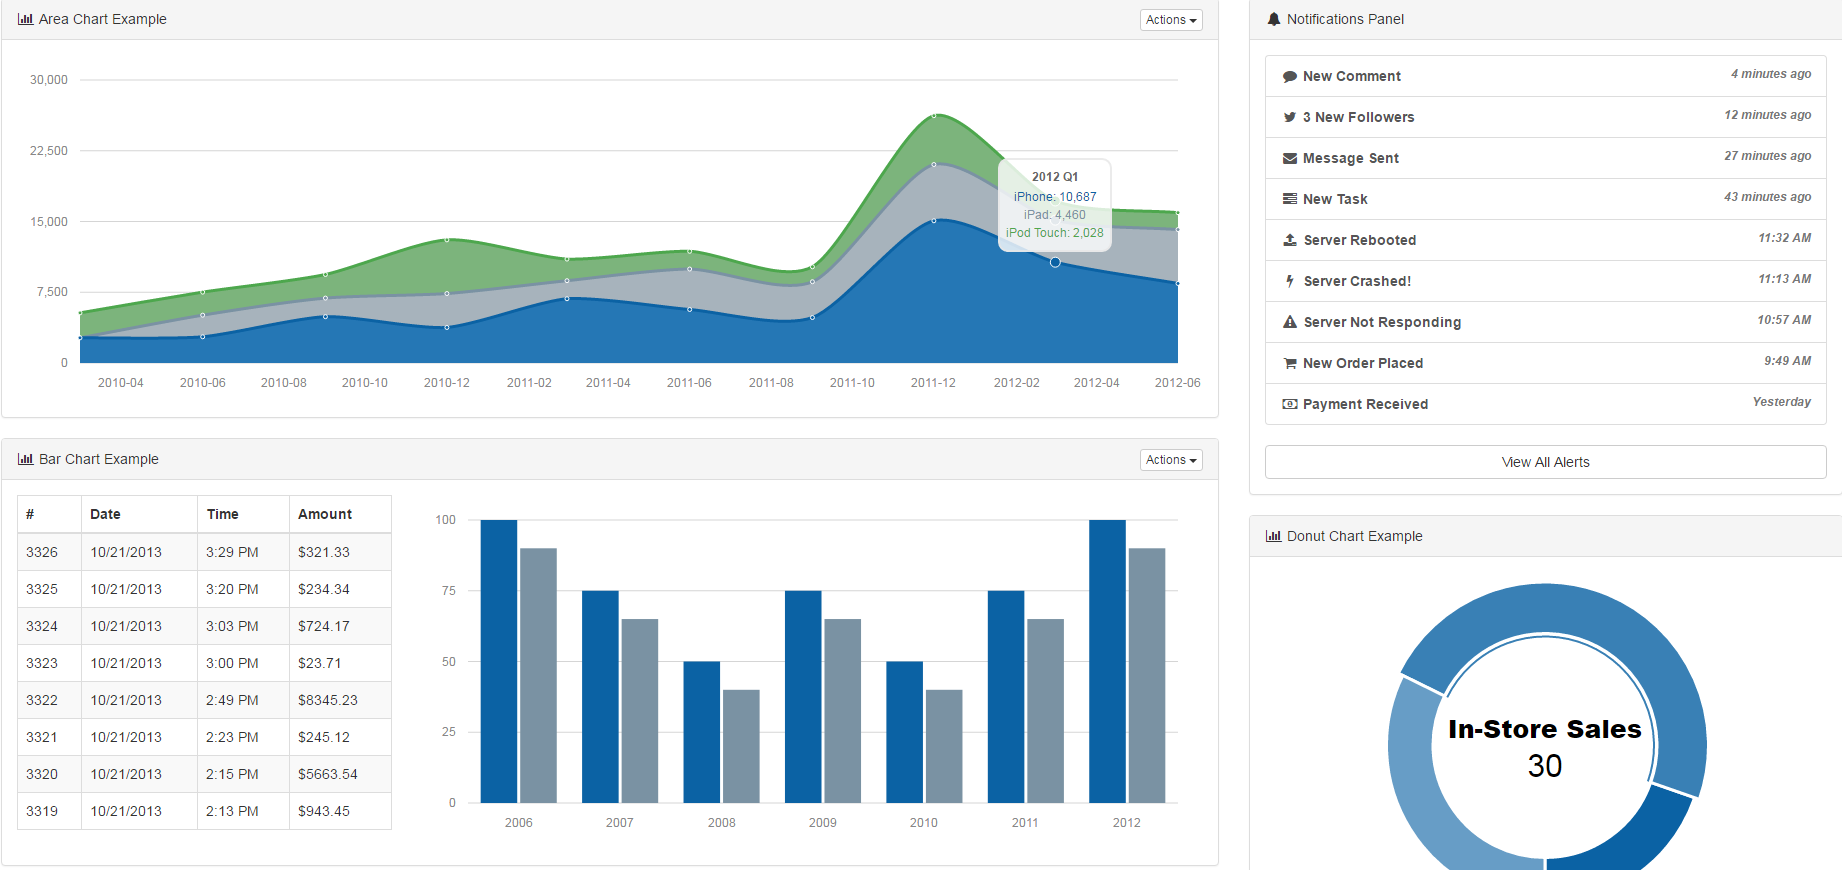Click the 4 minutes ago timestamp
1842x870 pixels.
(x=1771, y=74)
